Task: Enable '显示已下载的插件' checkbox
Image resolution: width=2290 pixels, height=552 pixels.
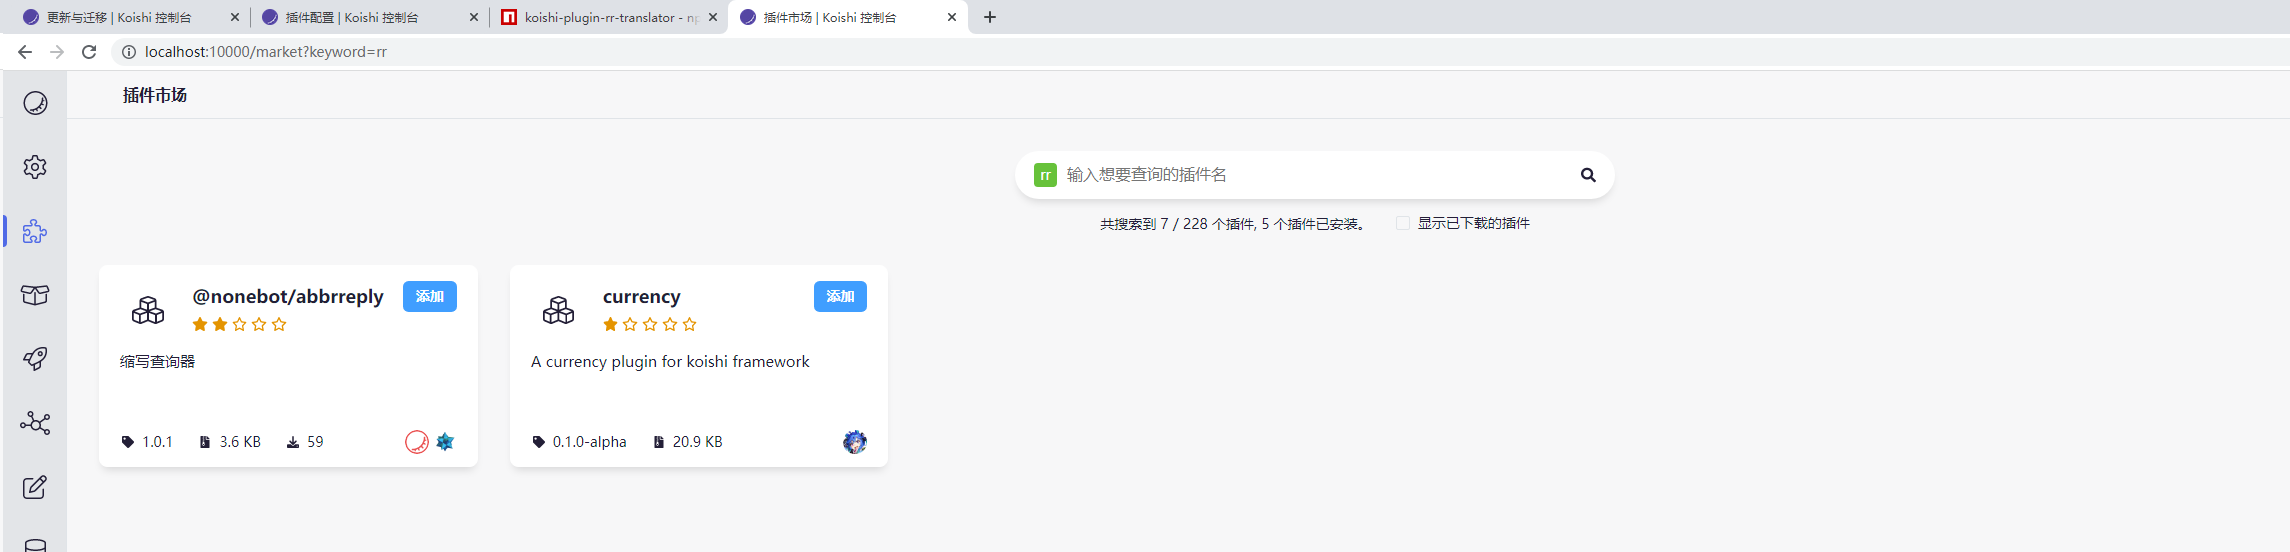Action: tap(1403, 223)
